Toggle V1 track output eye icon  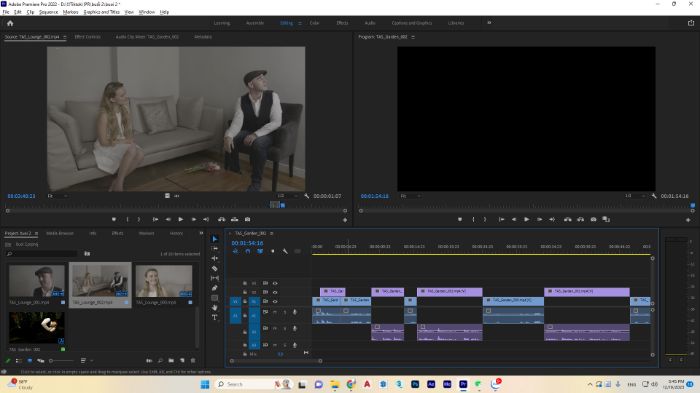click(275, 301)
